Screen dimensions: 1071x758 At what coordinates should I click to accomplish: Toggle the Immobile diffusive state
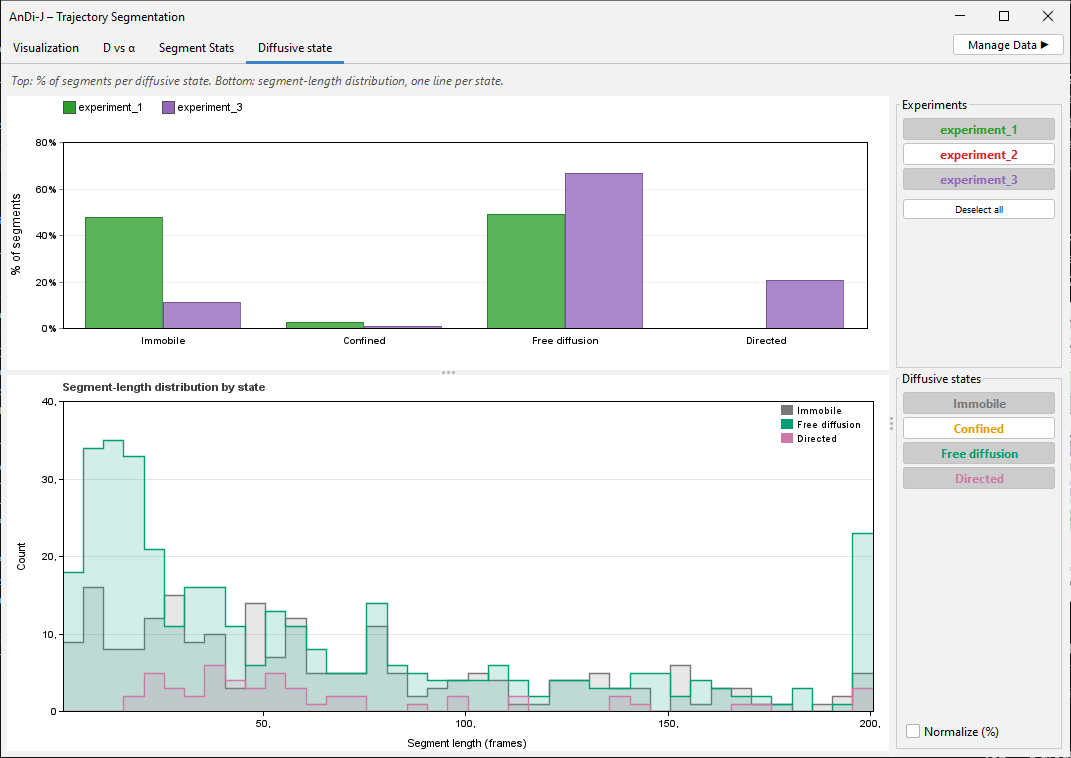[x=978, y=404]
